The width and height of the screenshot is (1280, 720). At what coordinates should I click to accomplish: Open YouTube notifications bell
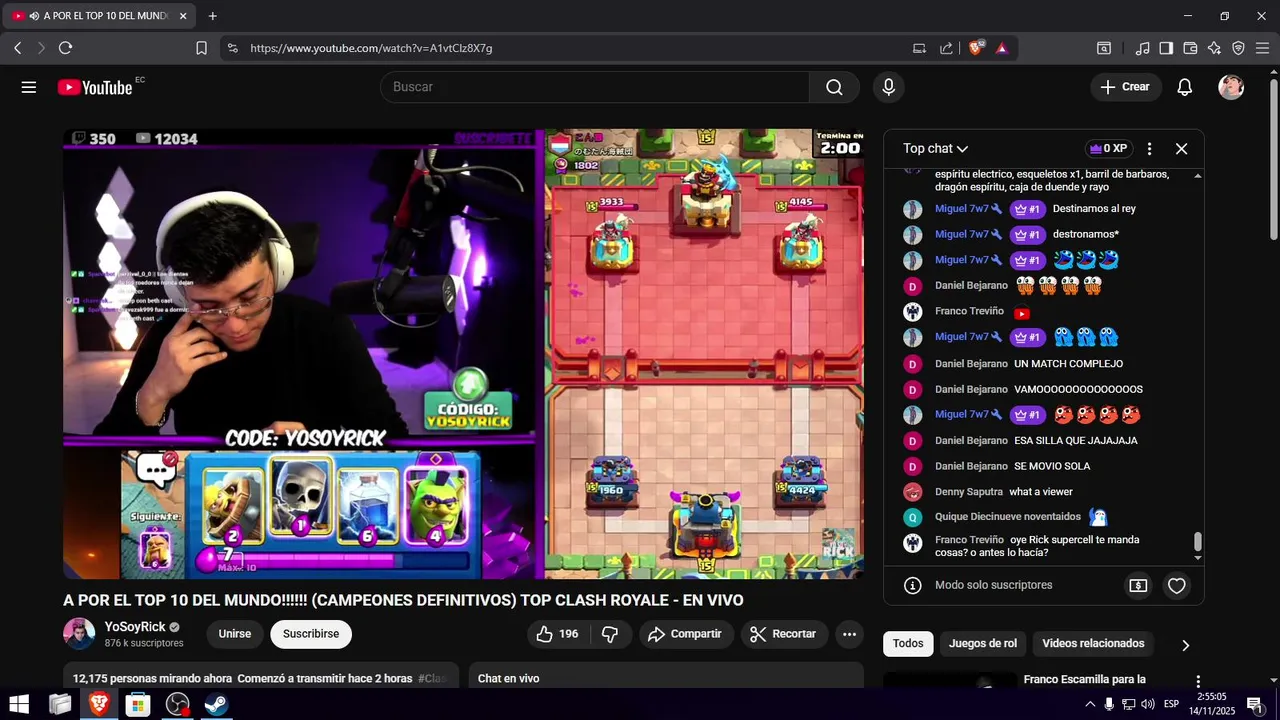[x=1184, y=87]
